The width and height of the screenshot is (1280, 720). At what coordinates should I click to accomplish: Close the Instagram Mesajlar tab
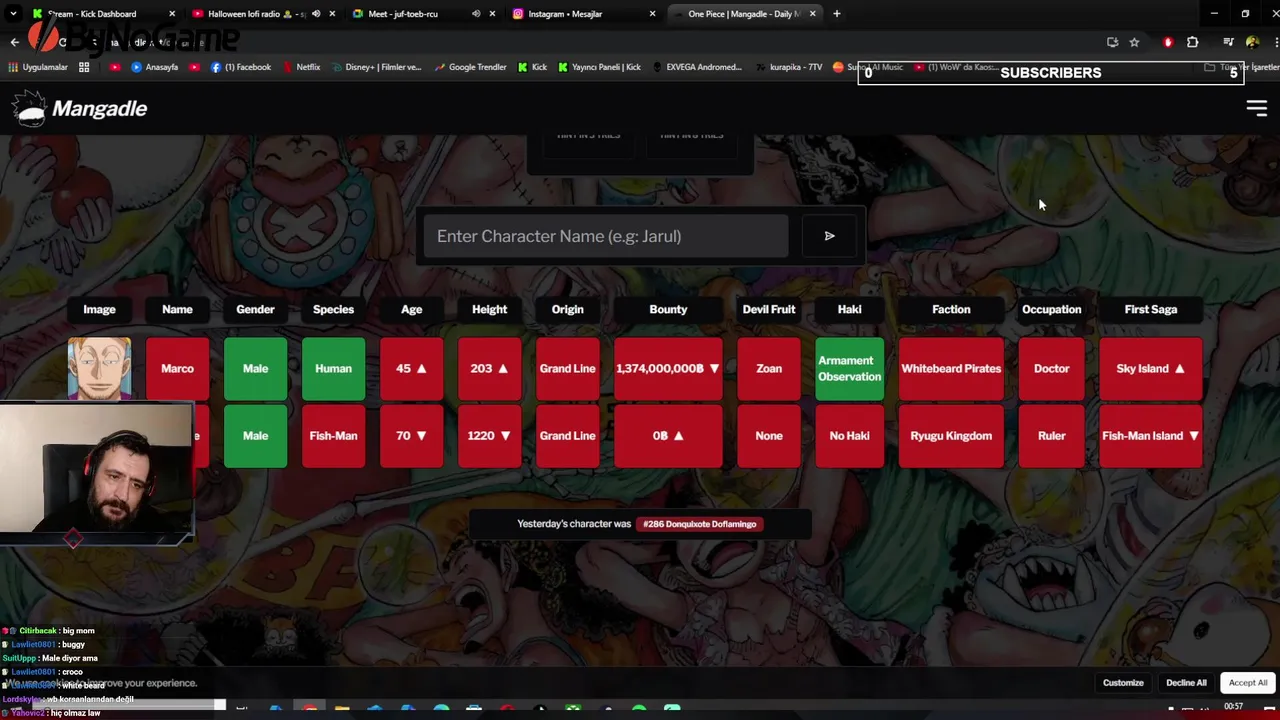(x=652, y=14)
